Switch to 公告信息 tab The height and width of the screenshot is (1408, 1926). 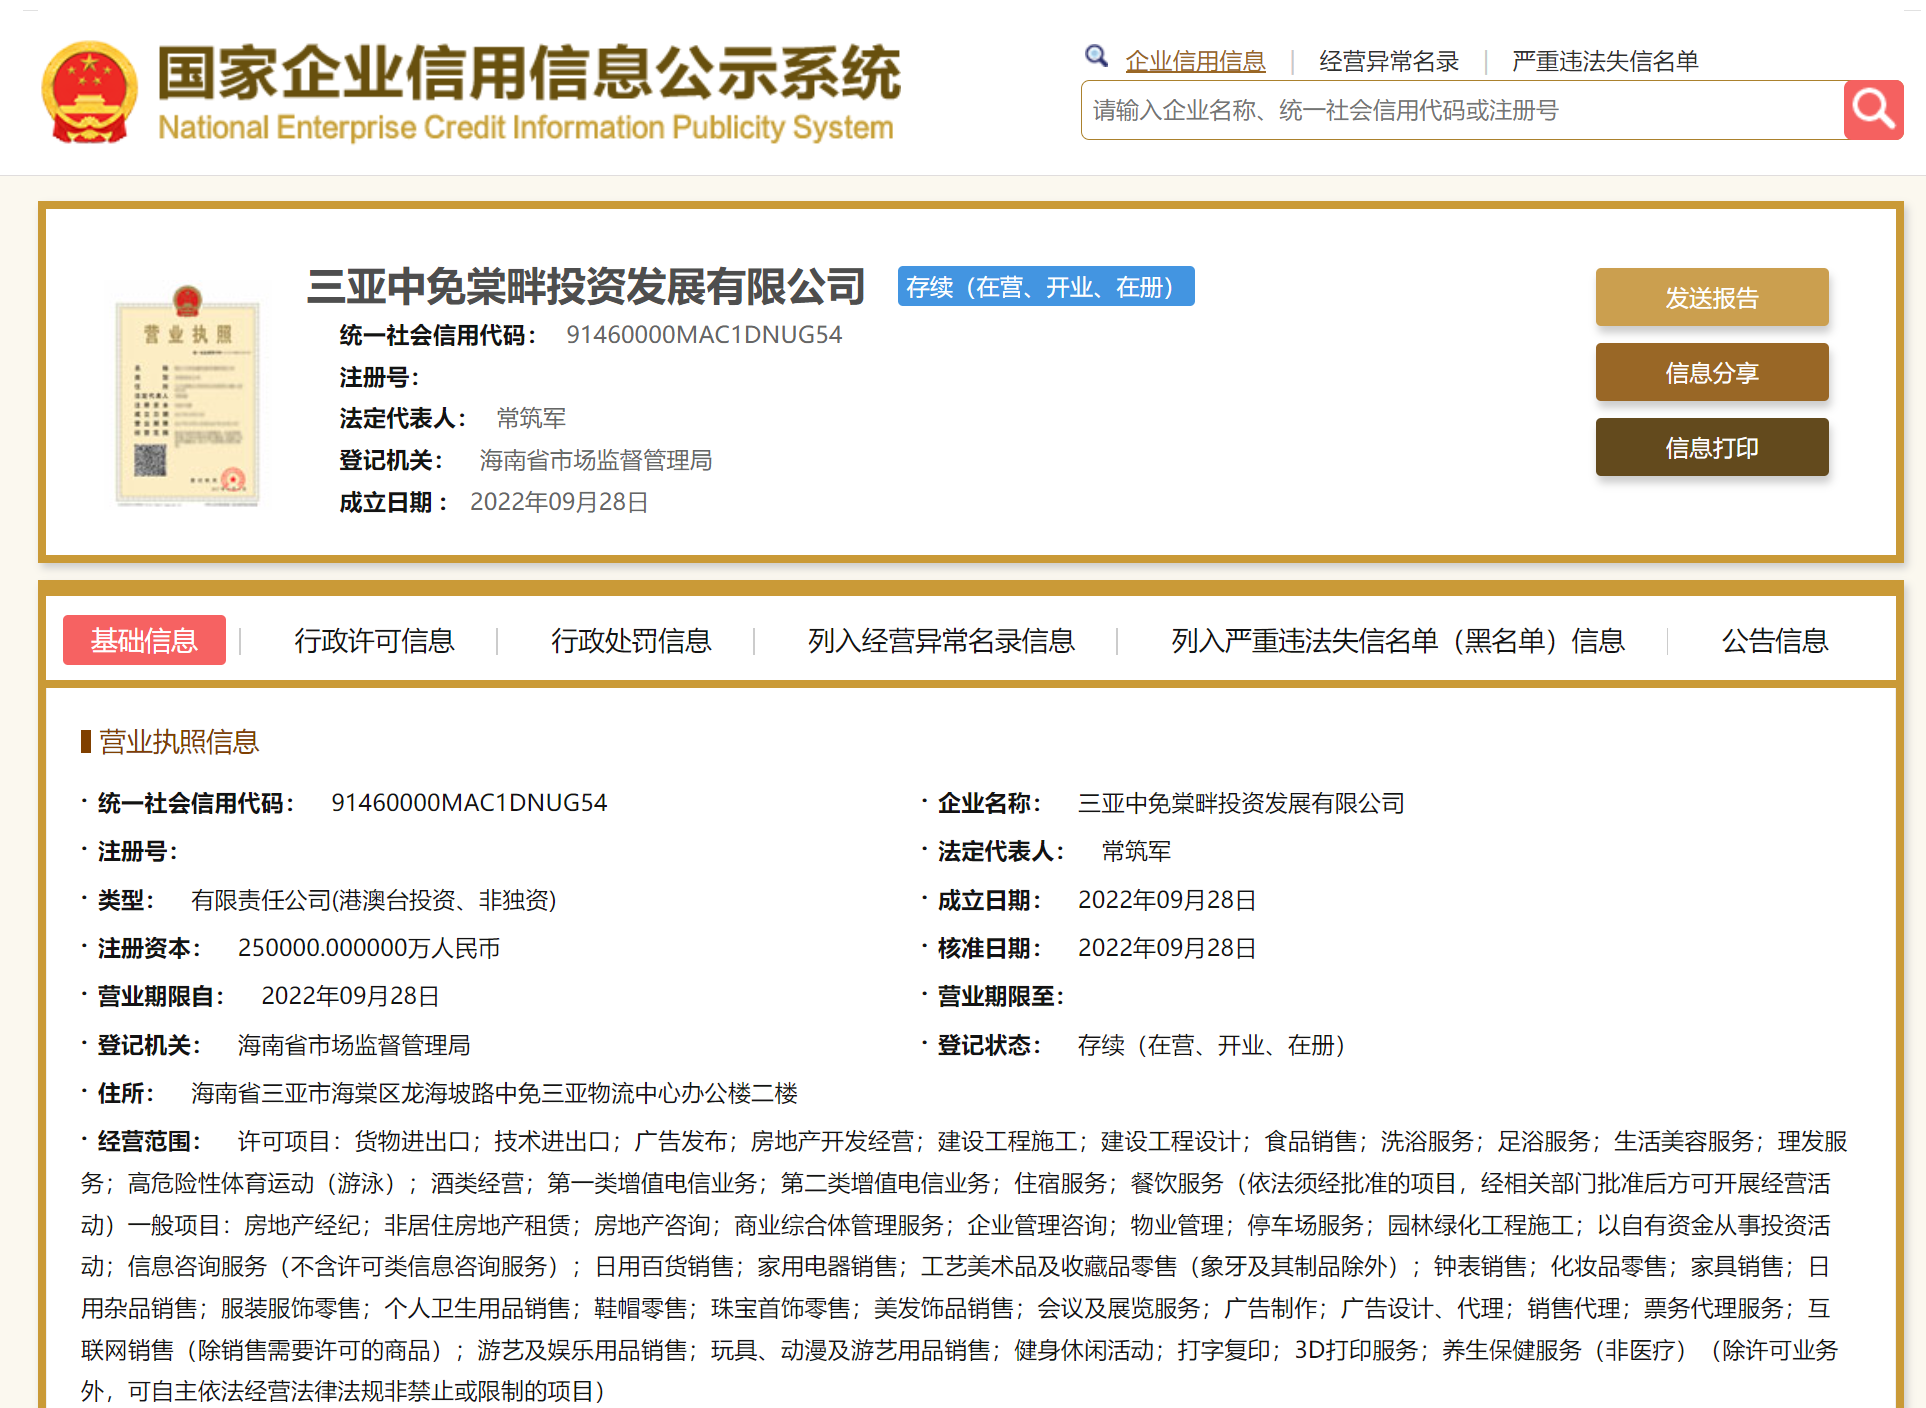coord(1774,640)
